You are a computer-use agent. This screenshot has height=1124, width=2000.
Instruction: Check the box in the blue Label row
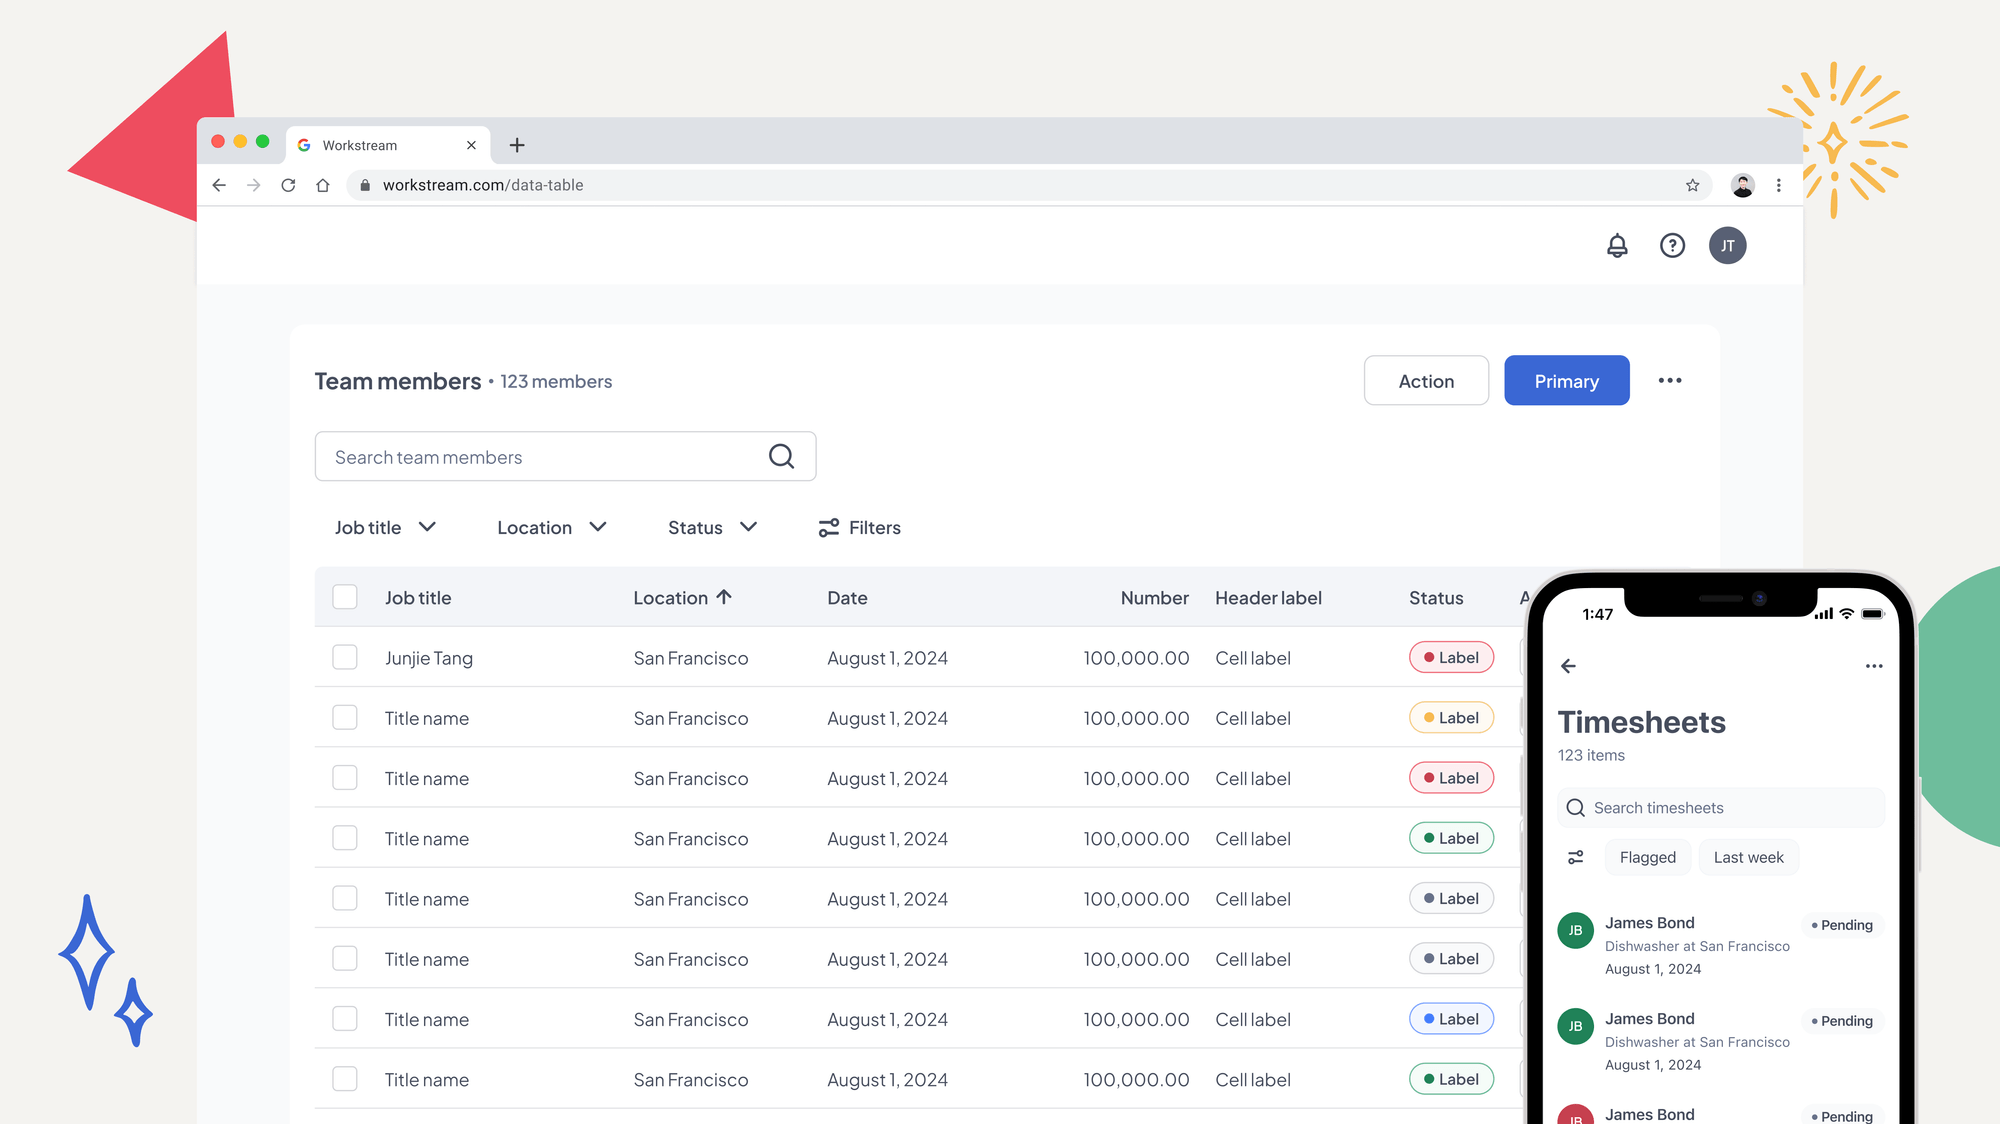(345, 1019)
